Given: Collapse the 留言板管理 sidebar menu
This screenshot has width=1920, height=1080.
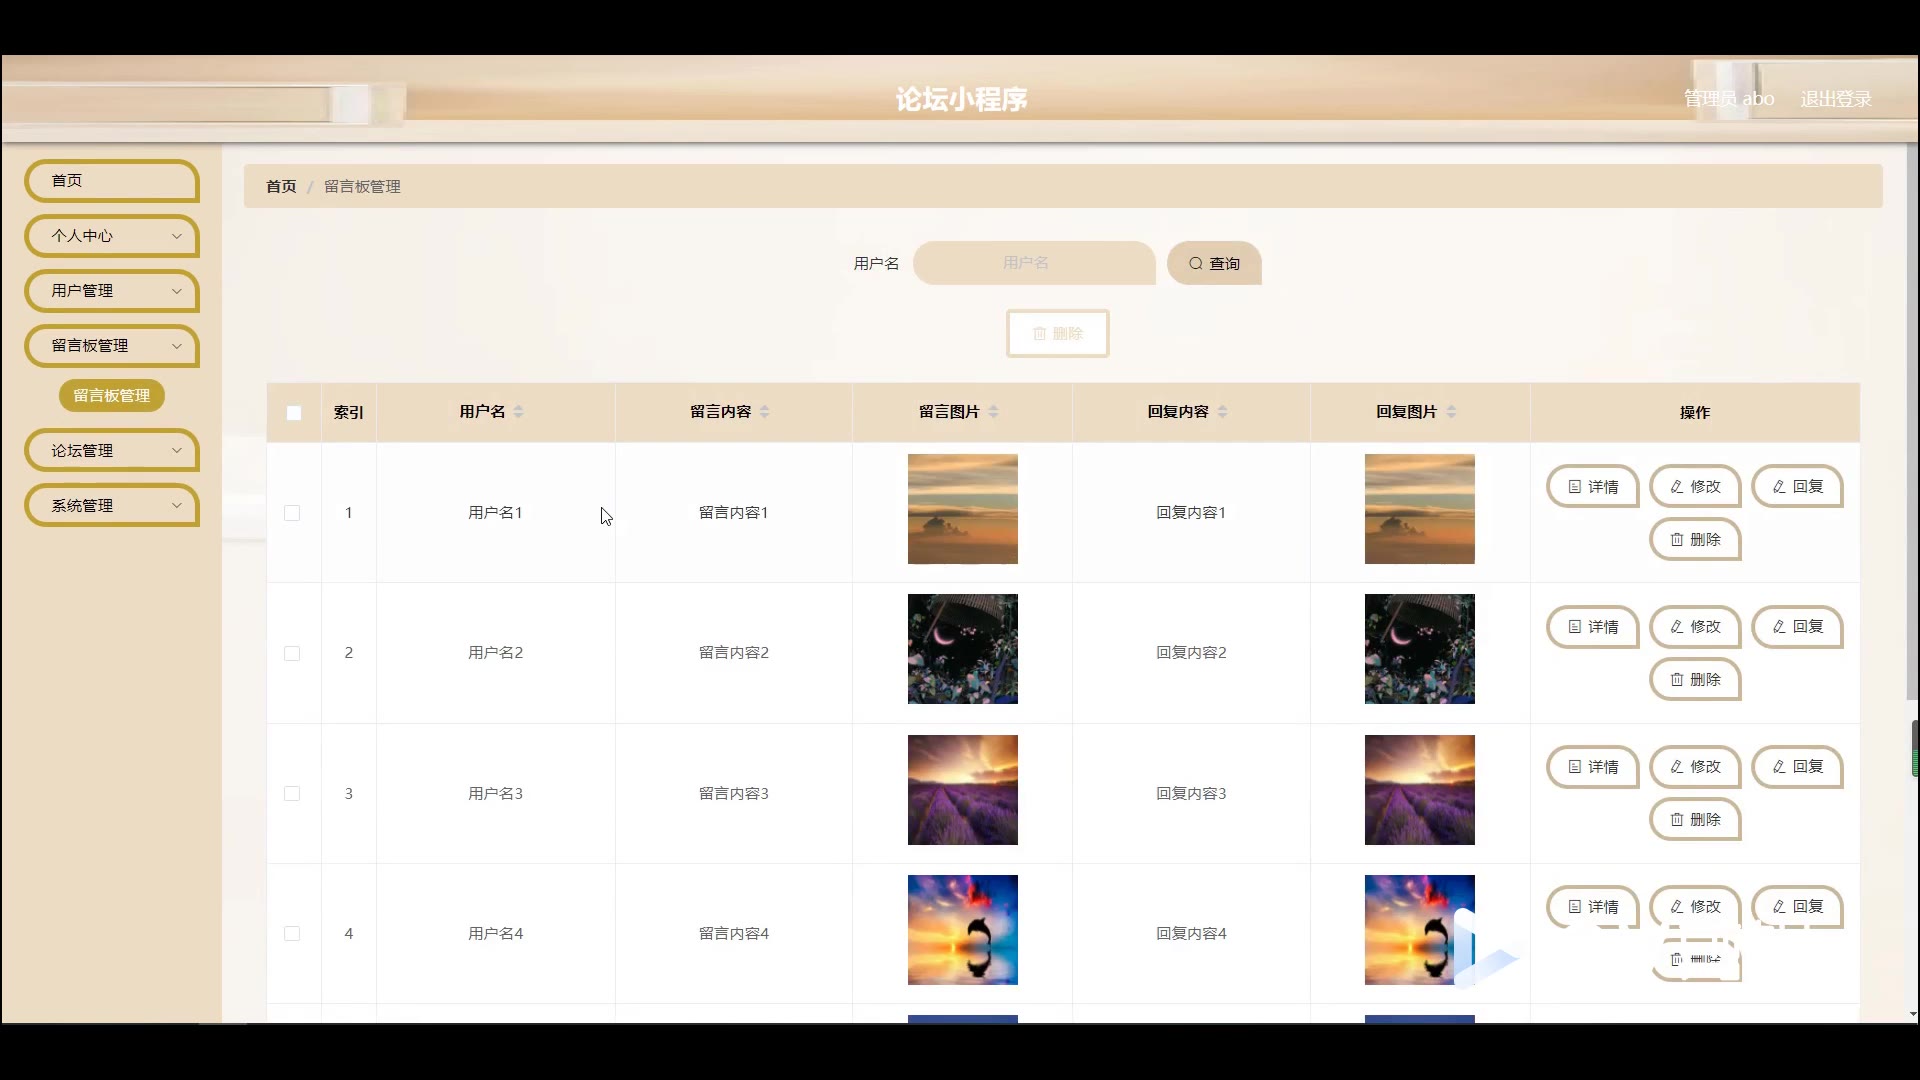Looking at the screenshot, I should click(111, 346).
